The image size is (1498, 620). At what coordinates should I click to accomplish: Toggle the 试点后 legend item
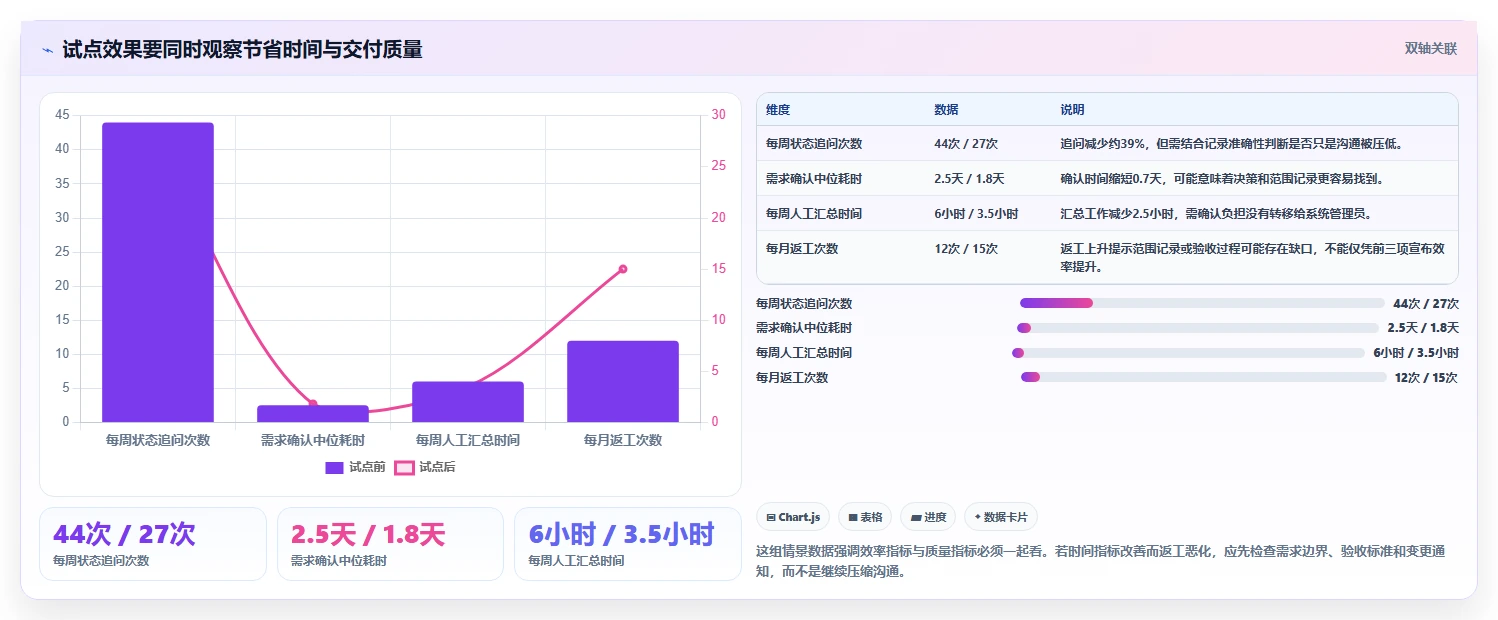(425, 467)
